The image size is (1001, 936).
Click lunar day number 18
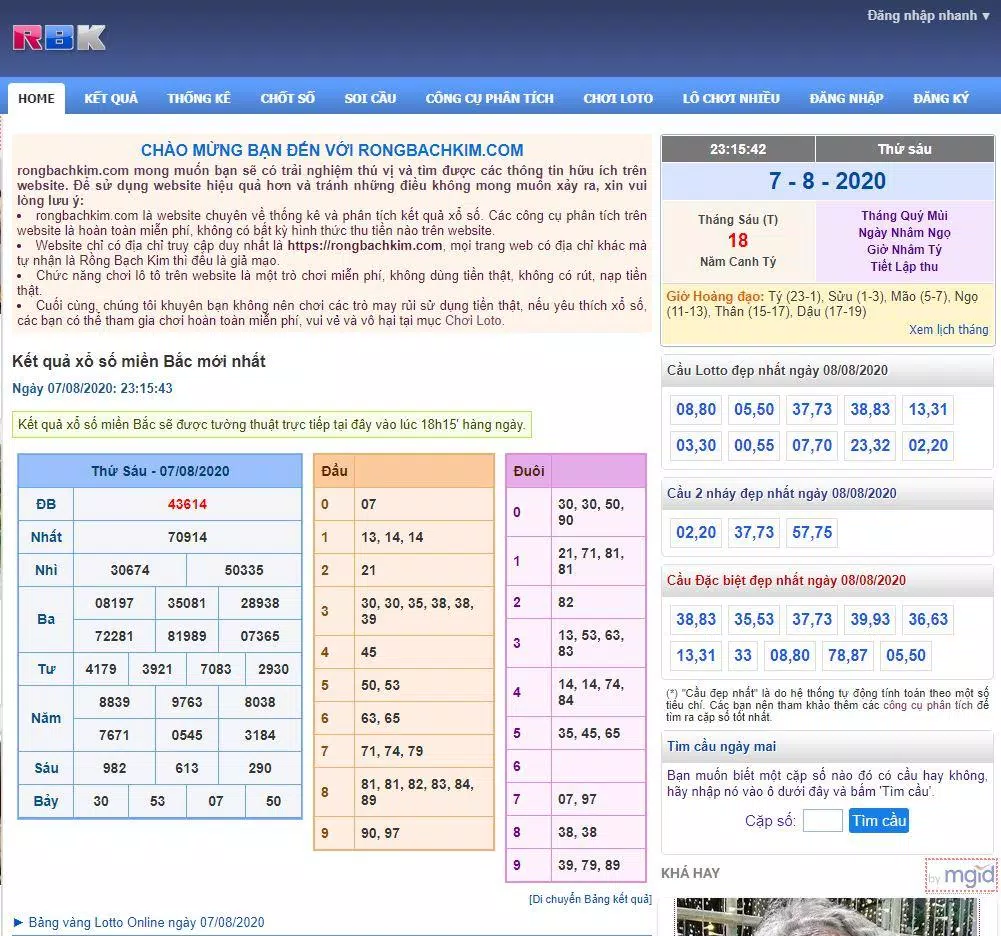(738, 241)
